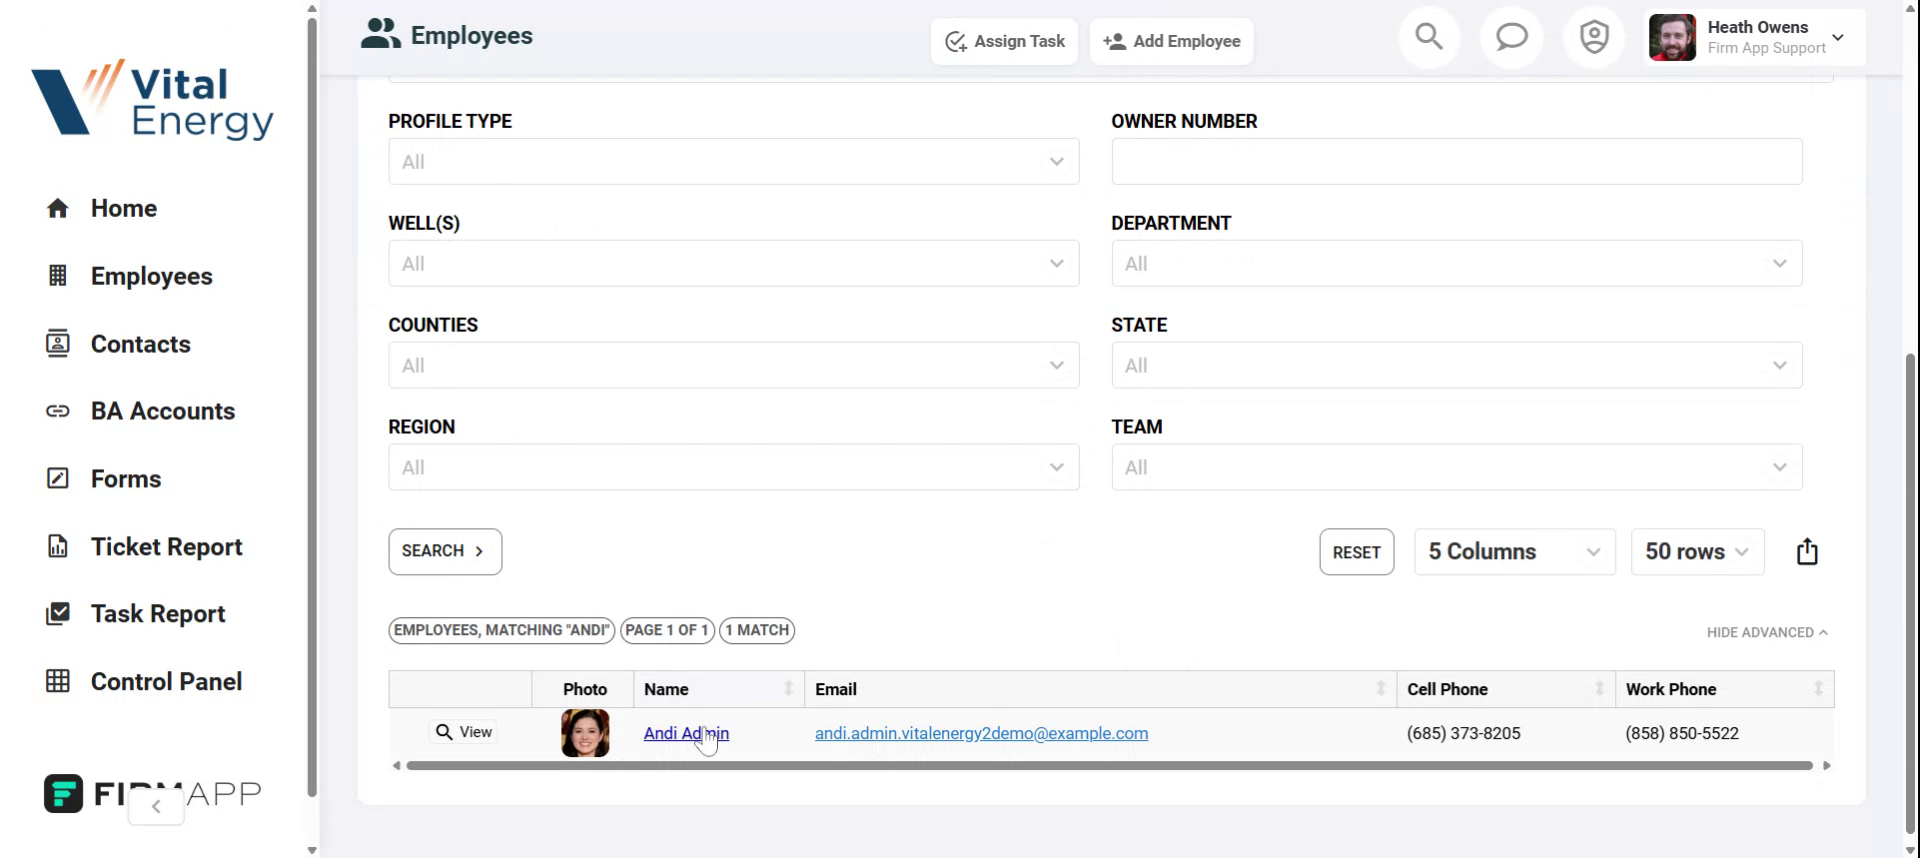Sort by Cell Phone column arrows
The height and width of the screenshot is (858, 1920).
click(1599, 688)
